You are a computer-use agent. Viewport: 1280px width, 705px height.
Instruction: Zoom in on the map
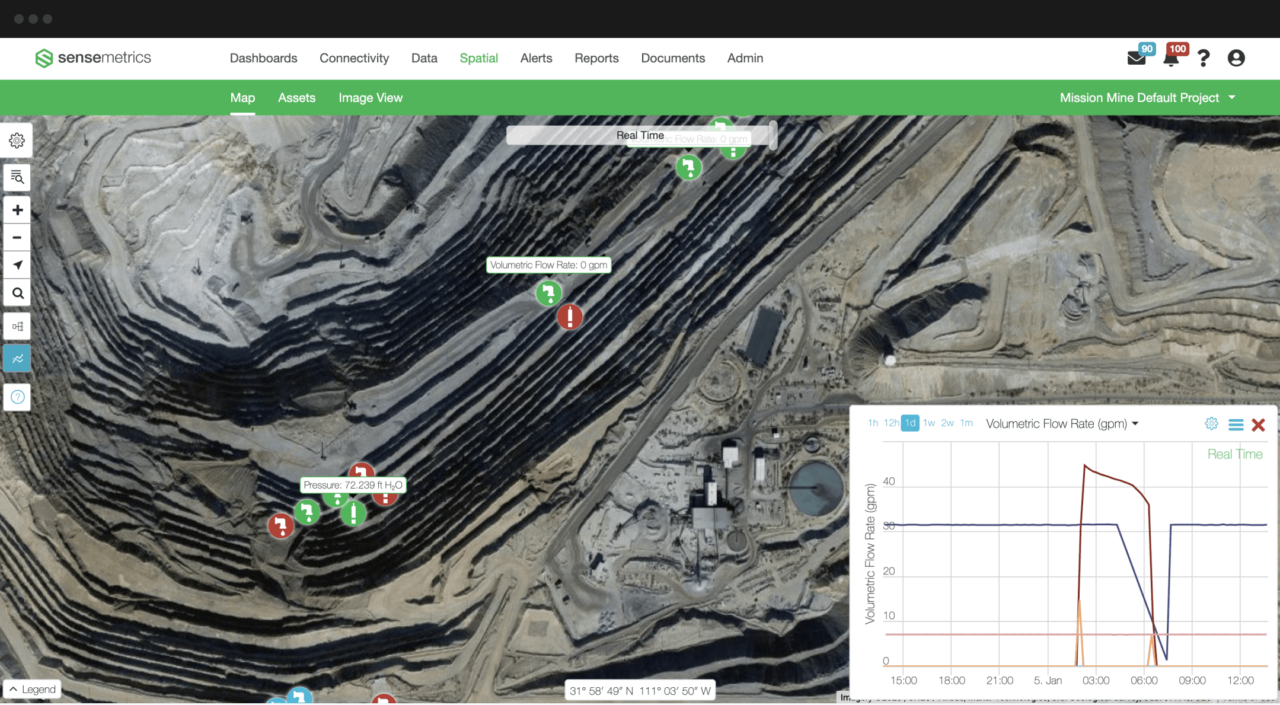point(16,210)
